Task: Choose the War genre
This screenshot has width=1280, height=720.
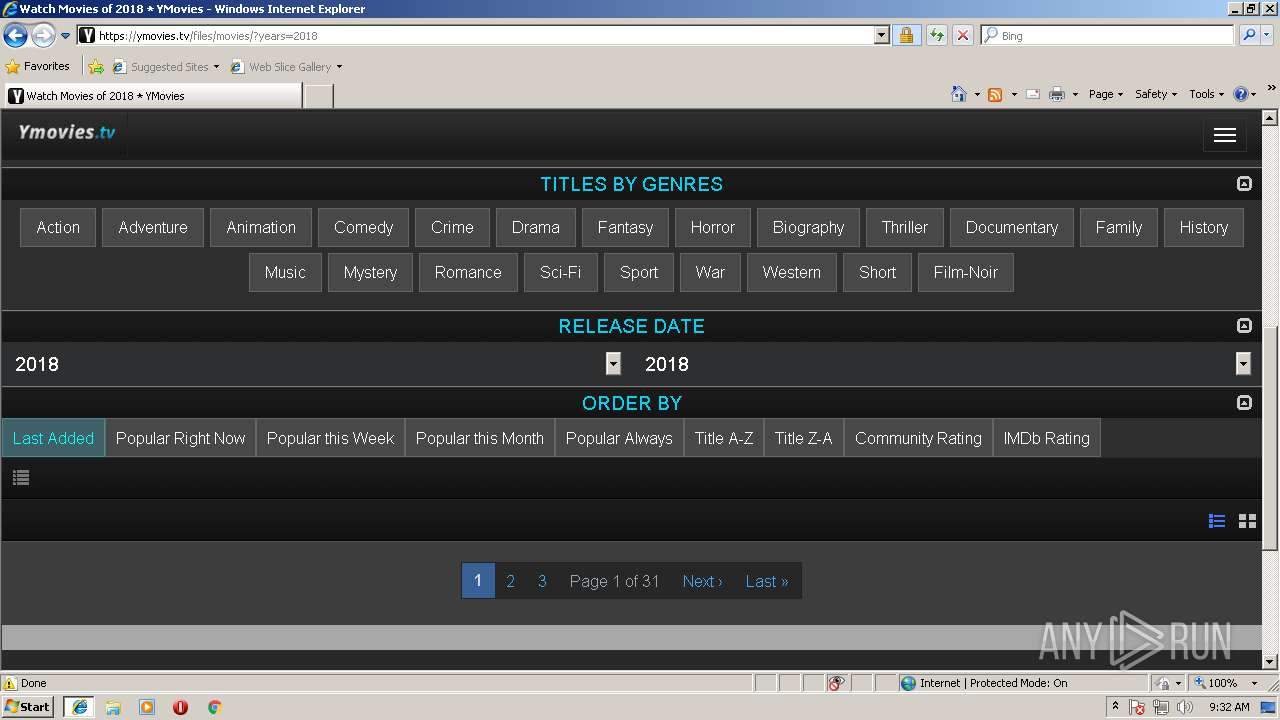Action: pos(710,272)
